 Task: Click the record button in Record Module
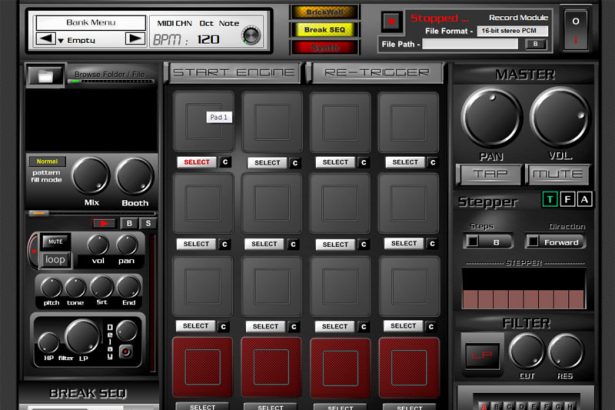click(x=392, y=21)
